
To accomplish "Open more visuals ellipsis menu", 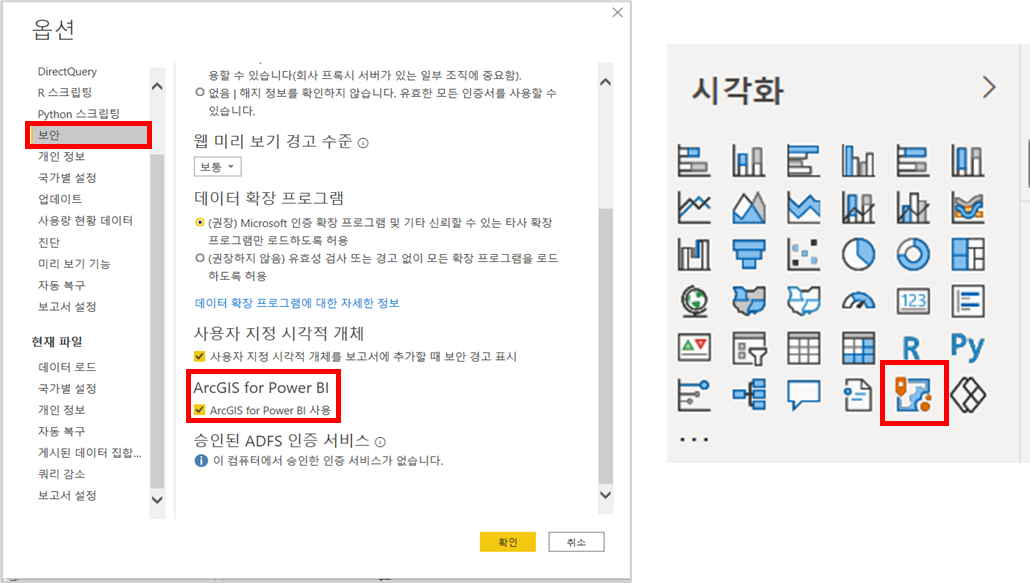I will coord(694,439).
